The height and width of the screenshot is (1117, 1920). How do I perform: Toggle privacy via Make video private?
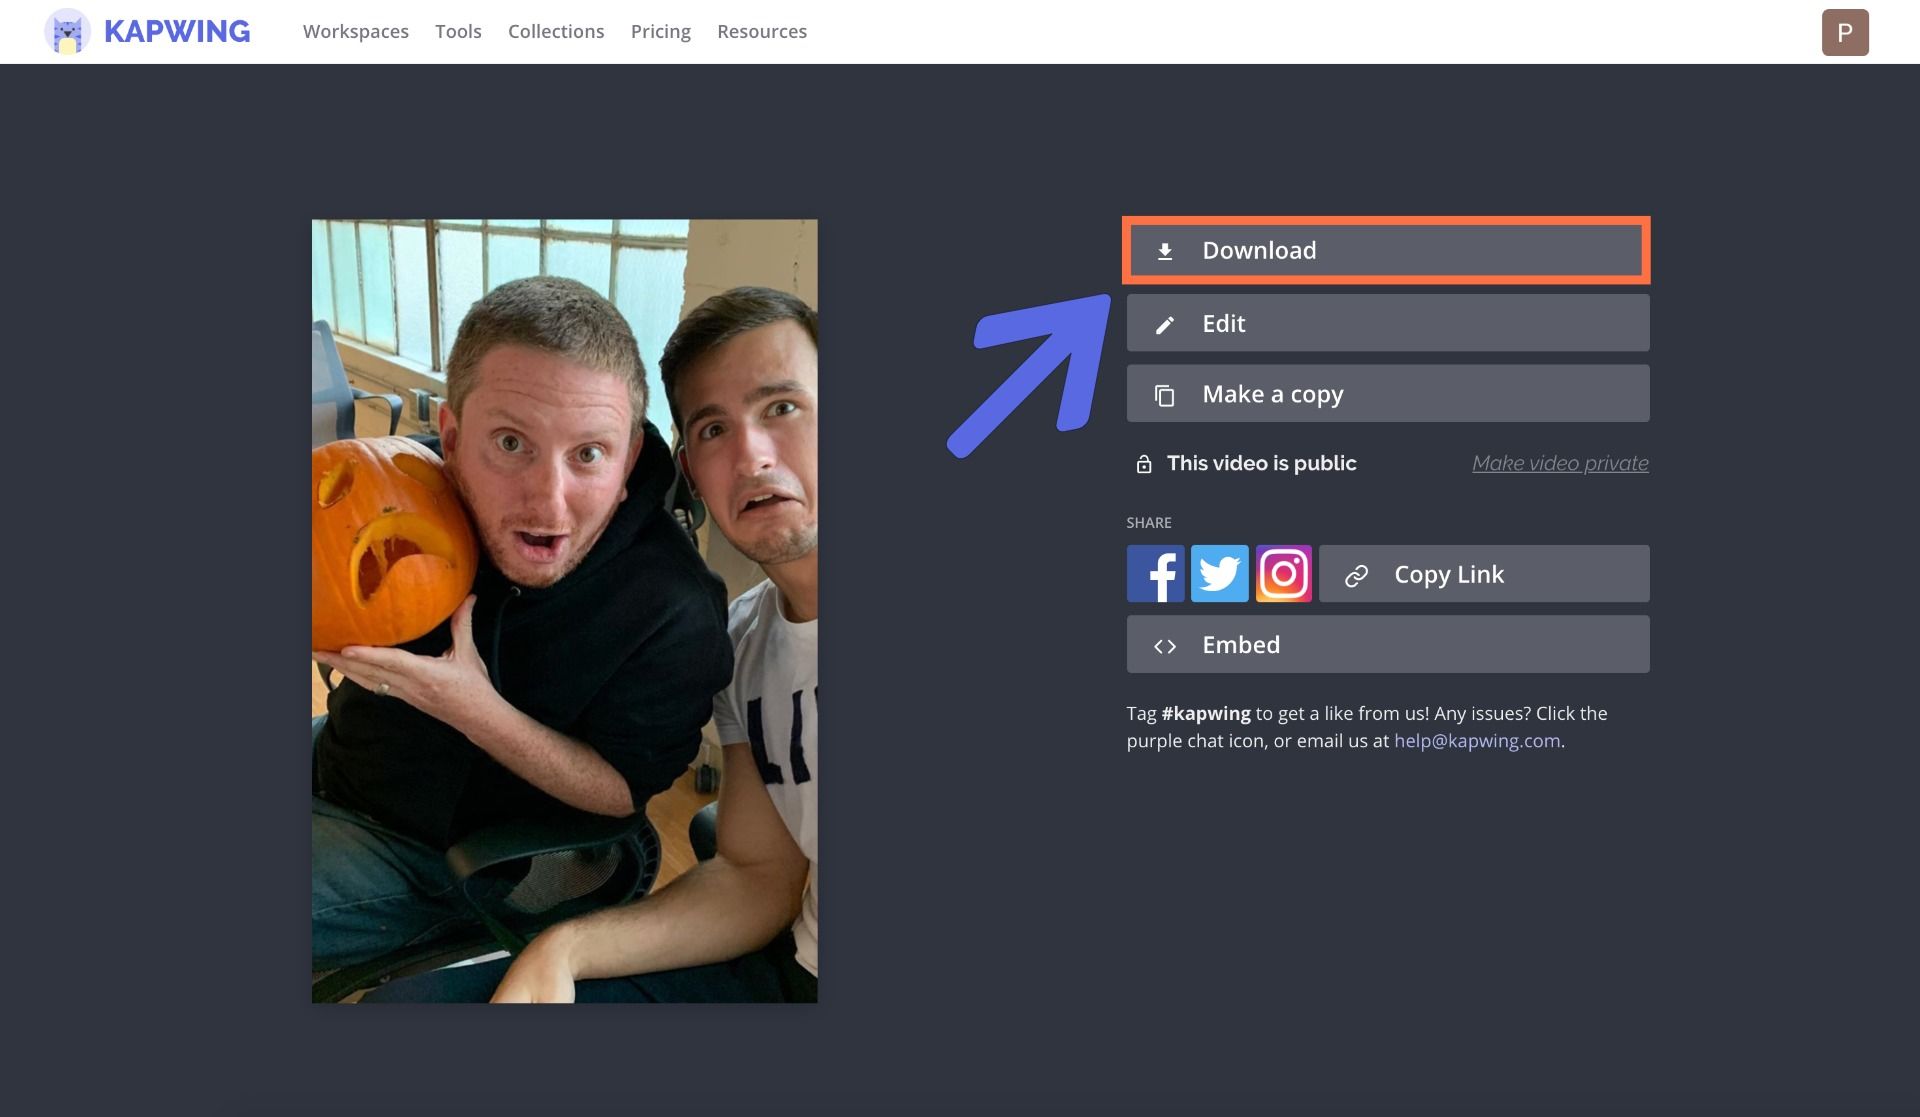pyautogui.click(x=1560, y=463)
